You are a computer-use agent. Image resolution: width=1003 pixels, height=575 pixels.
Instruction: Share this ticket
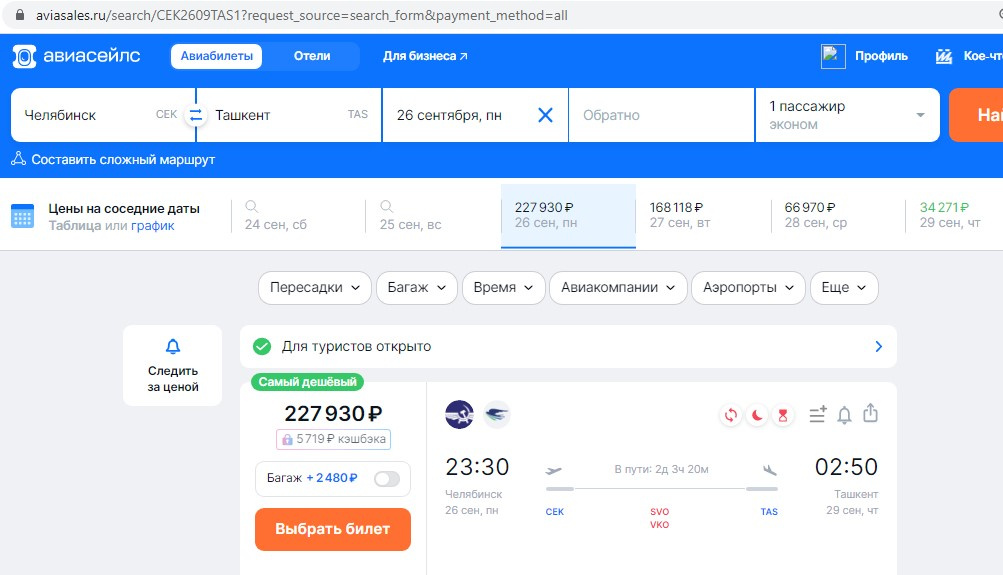871,413
